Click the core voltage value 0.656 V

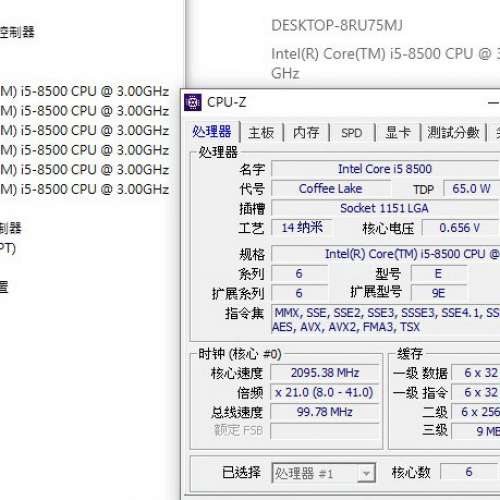pos(460,228)
